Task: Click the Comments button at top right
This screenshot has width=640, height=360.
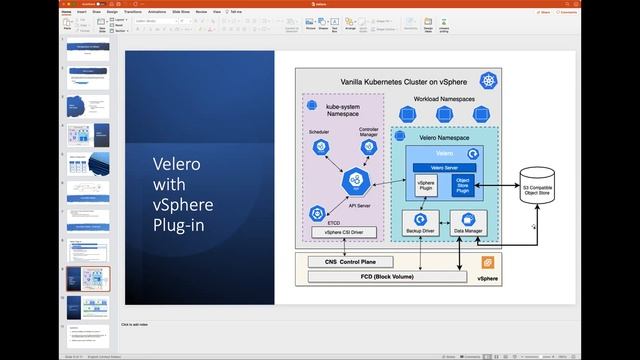Action: click(x=567, y=12)
